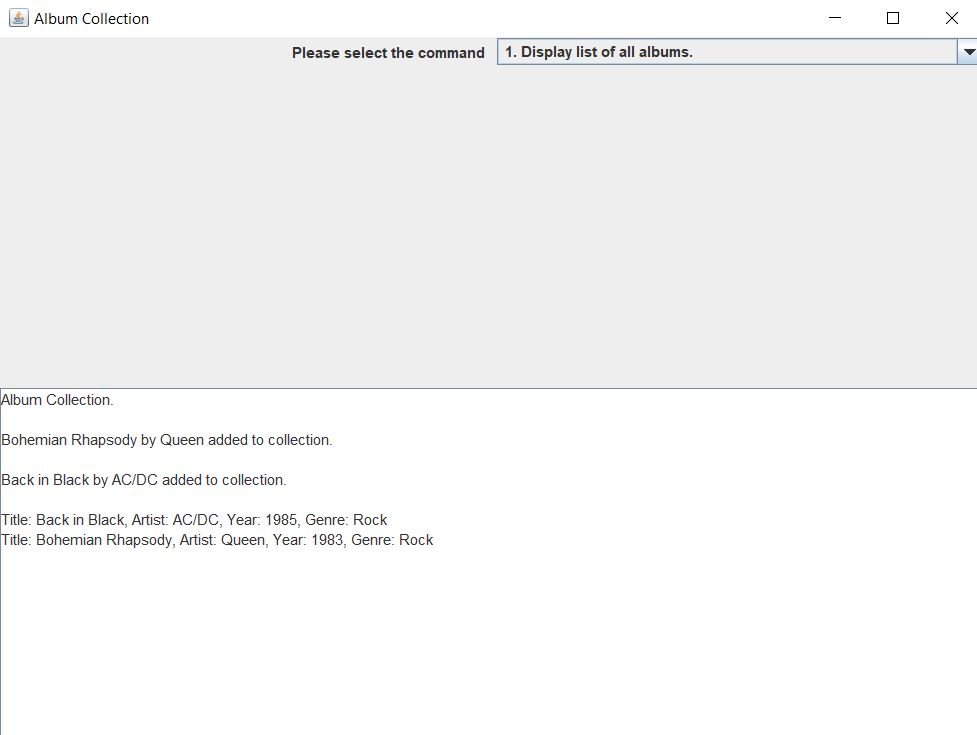Click the 'Title: Bohemian Rhapsody' entry row

point(217,539)
